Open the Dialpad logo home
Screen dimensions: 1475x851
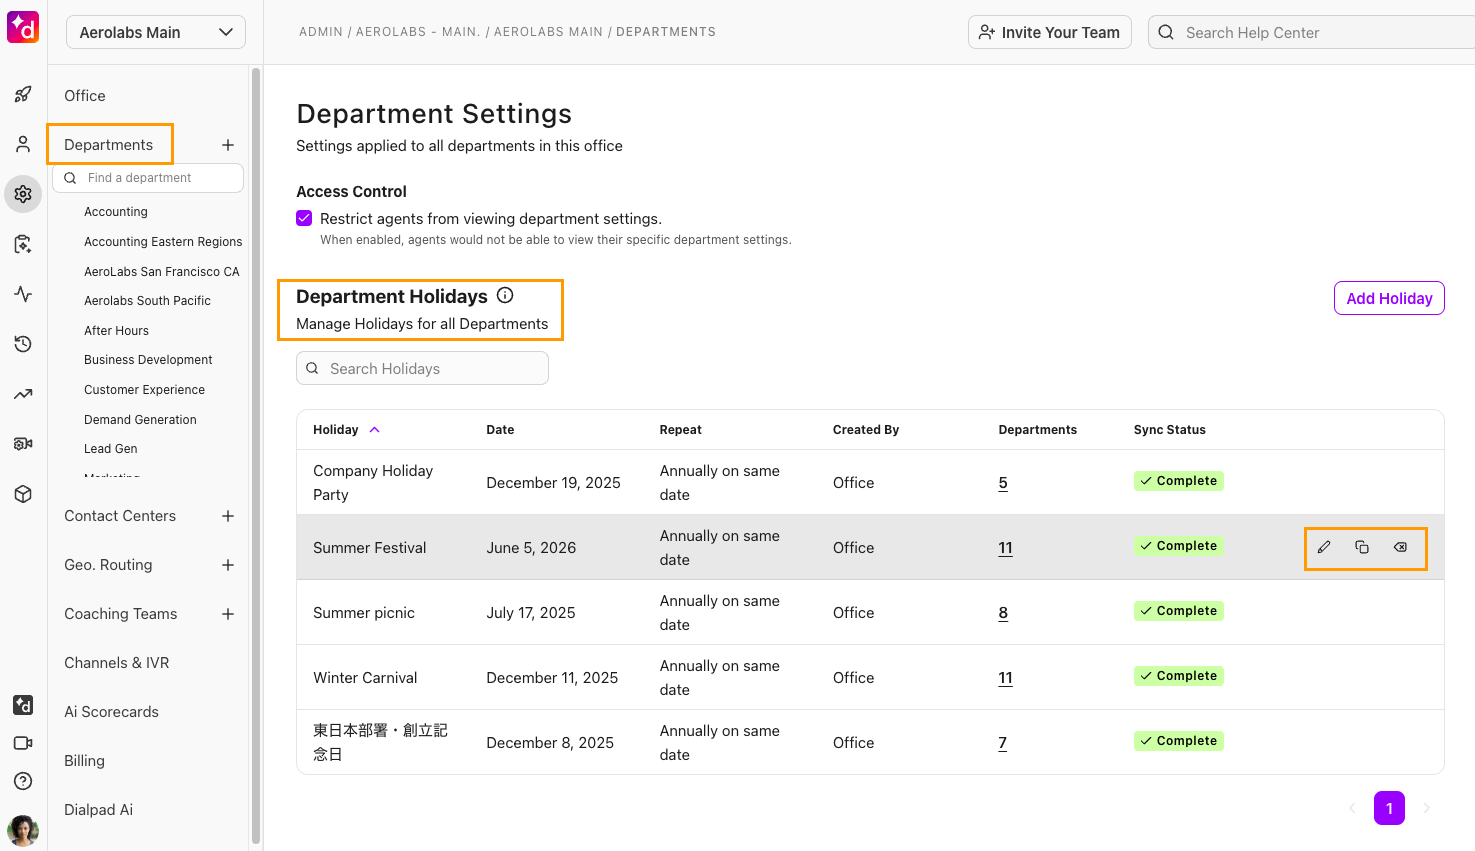[x=23, y=27]
